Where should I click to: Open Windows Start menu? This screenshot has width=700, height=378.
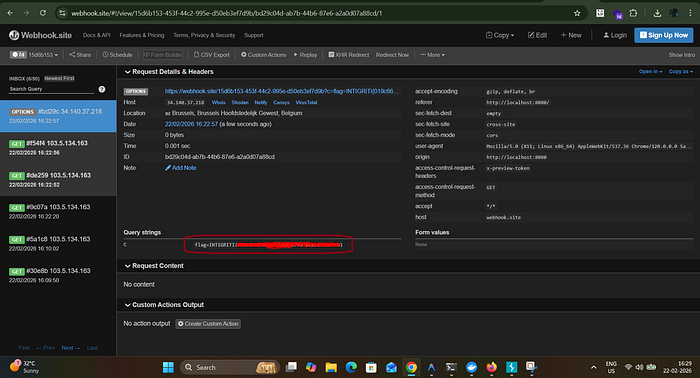(x=168, y=367)
